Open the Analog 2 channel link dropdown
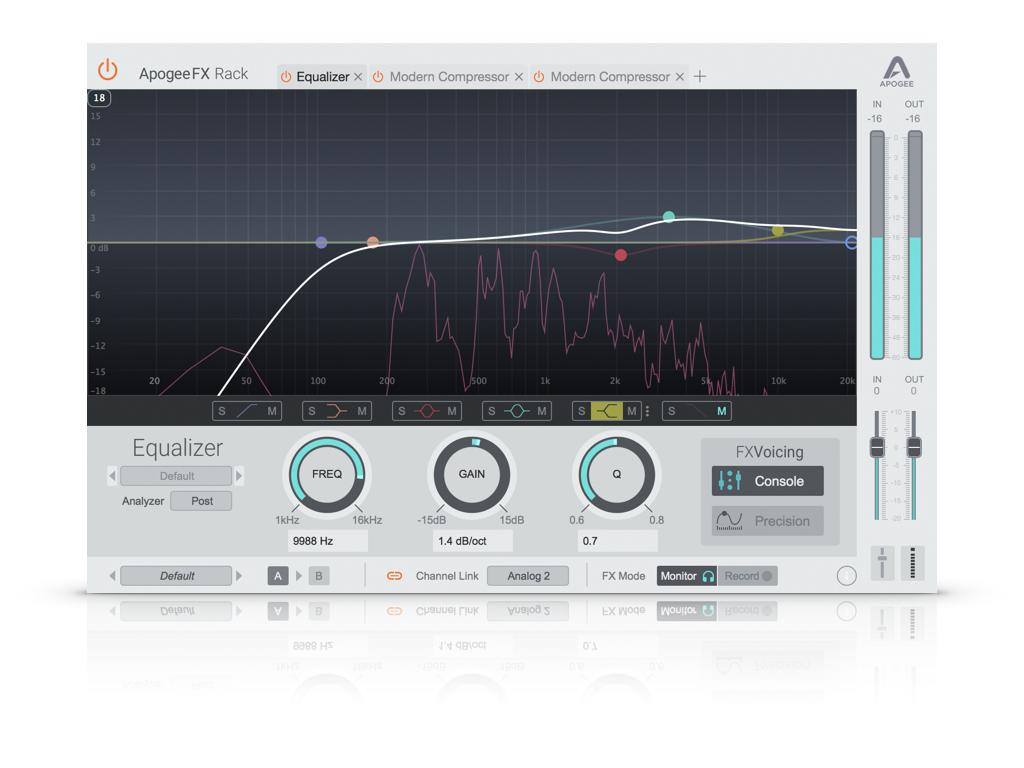This screenshot has height=768, width=1024. 528,576
